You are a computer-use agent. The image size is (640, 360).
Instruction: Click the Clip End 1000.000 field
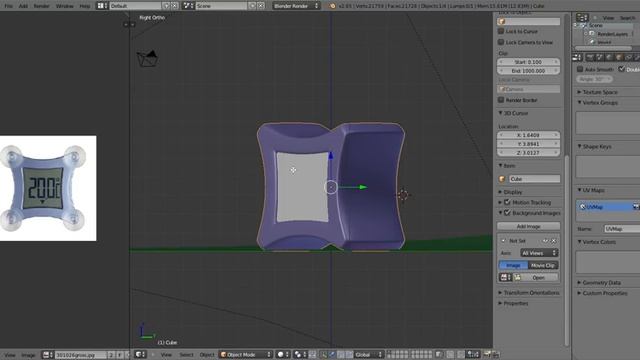tap(529, 71)
